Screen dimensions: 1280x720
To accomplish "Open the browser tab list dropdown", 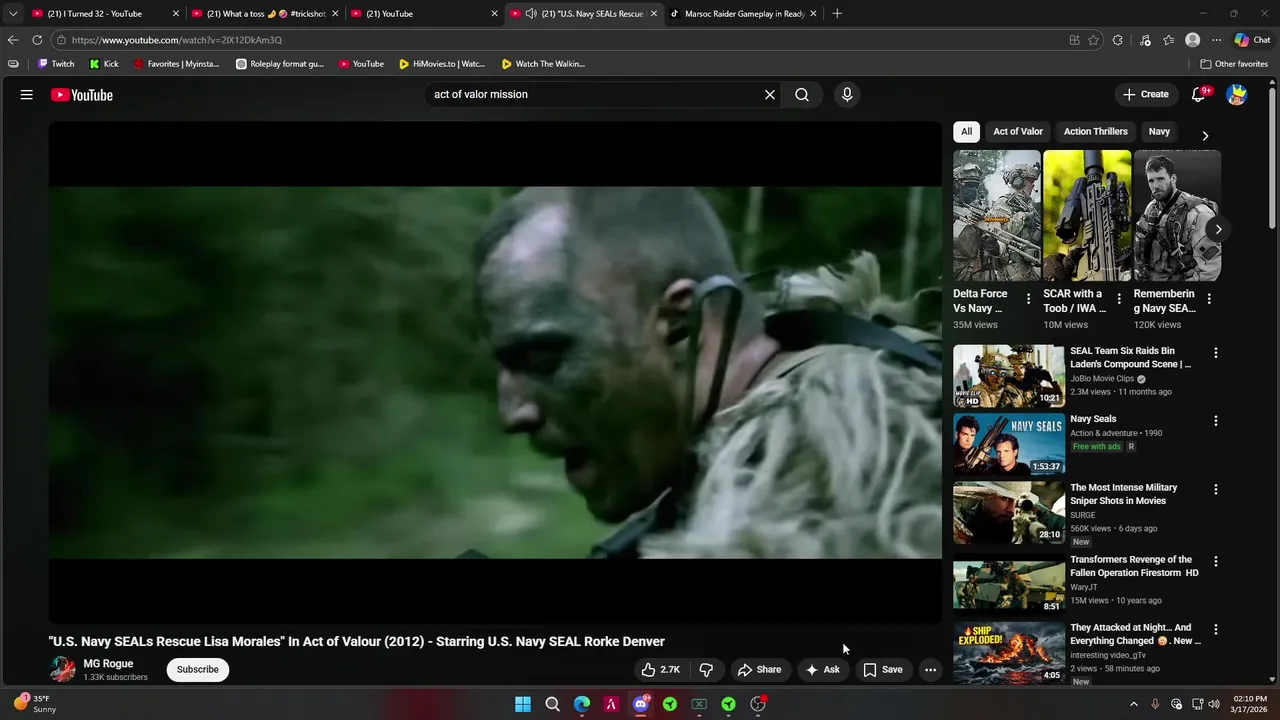I will click(x=13, y=14).
